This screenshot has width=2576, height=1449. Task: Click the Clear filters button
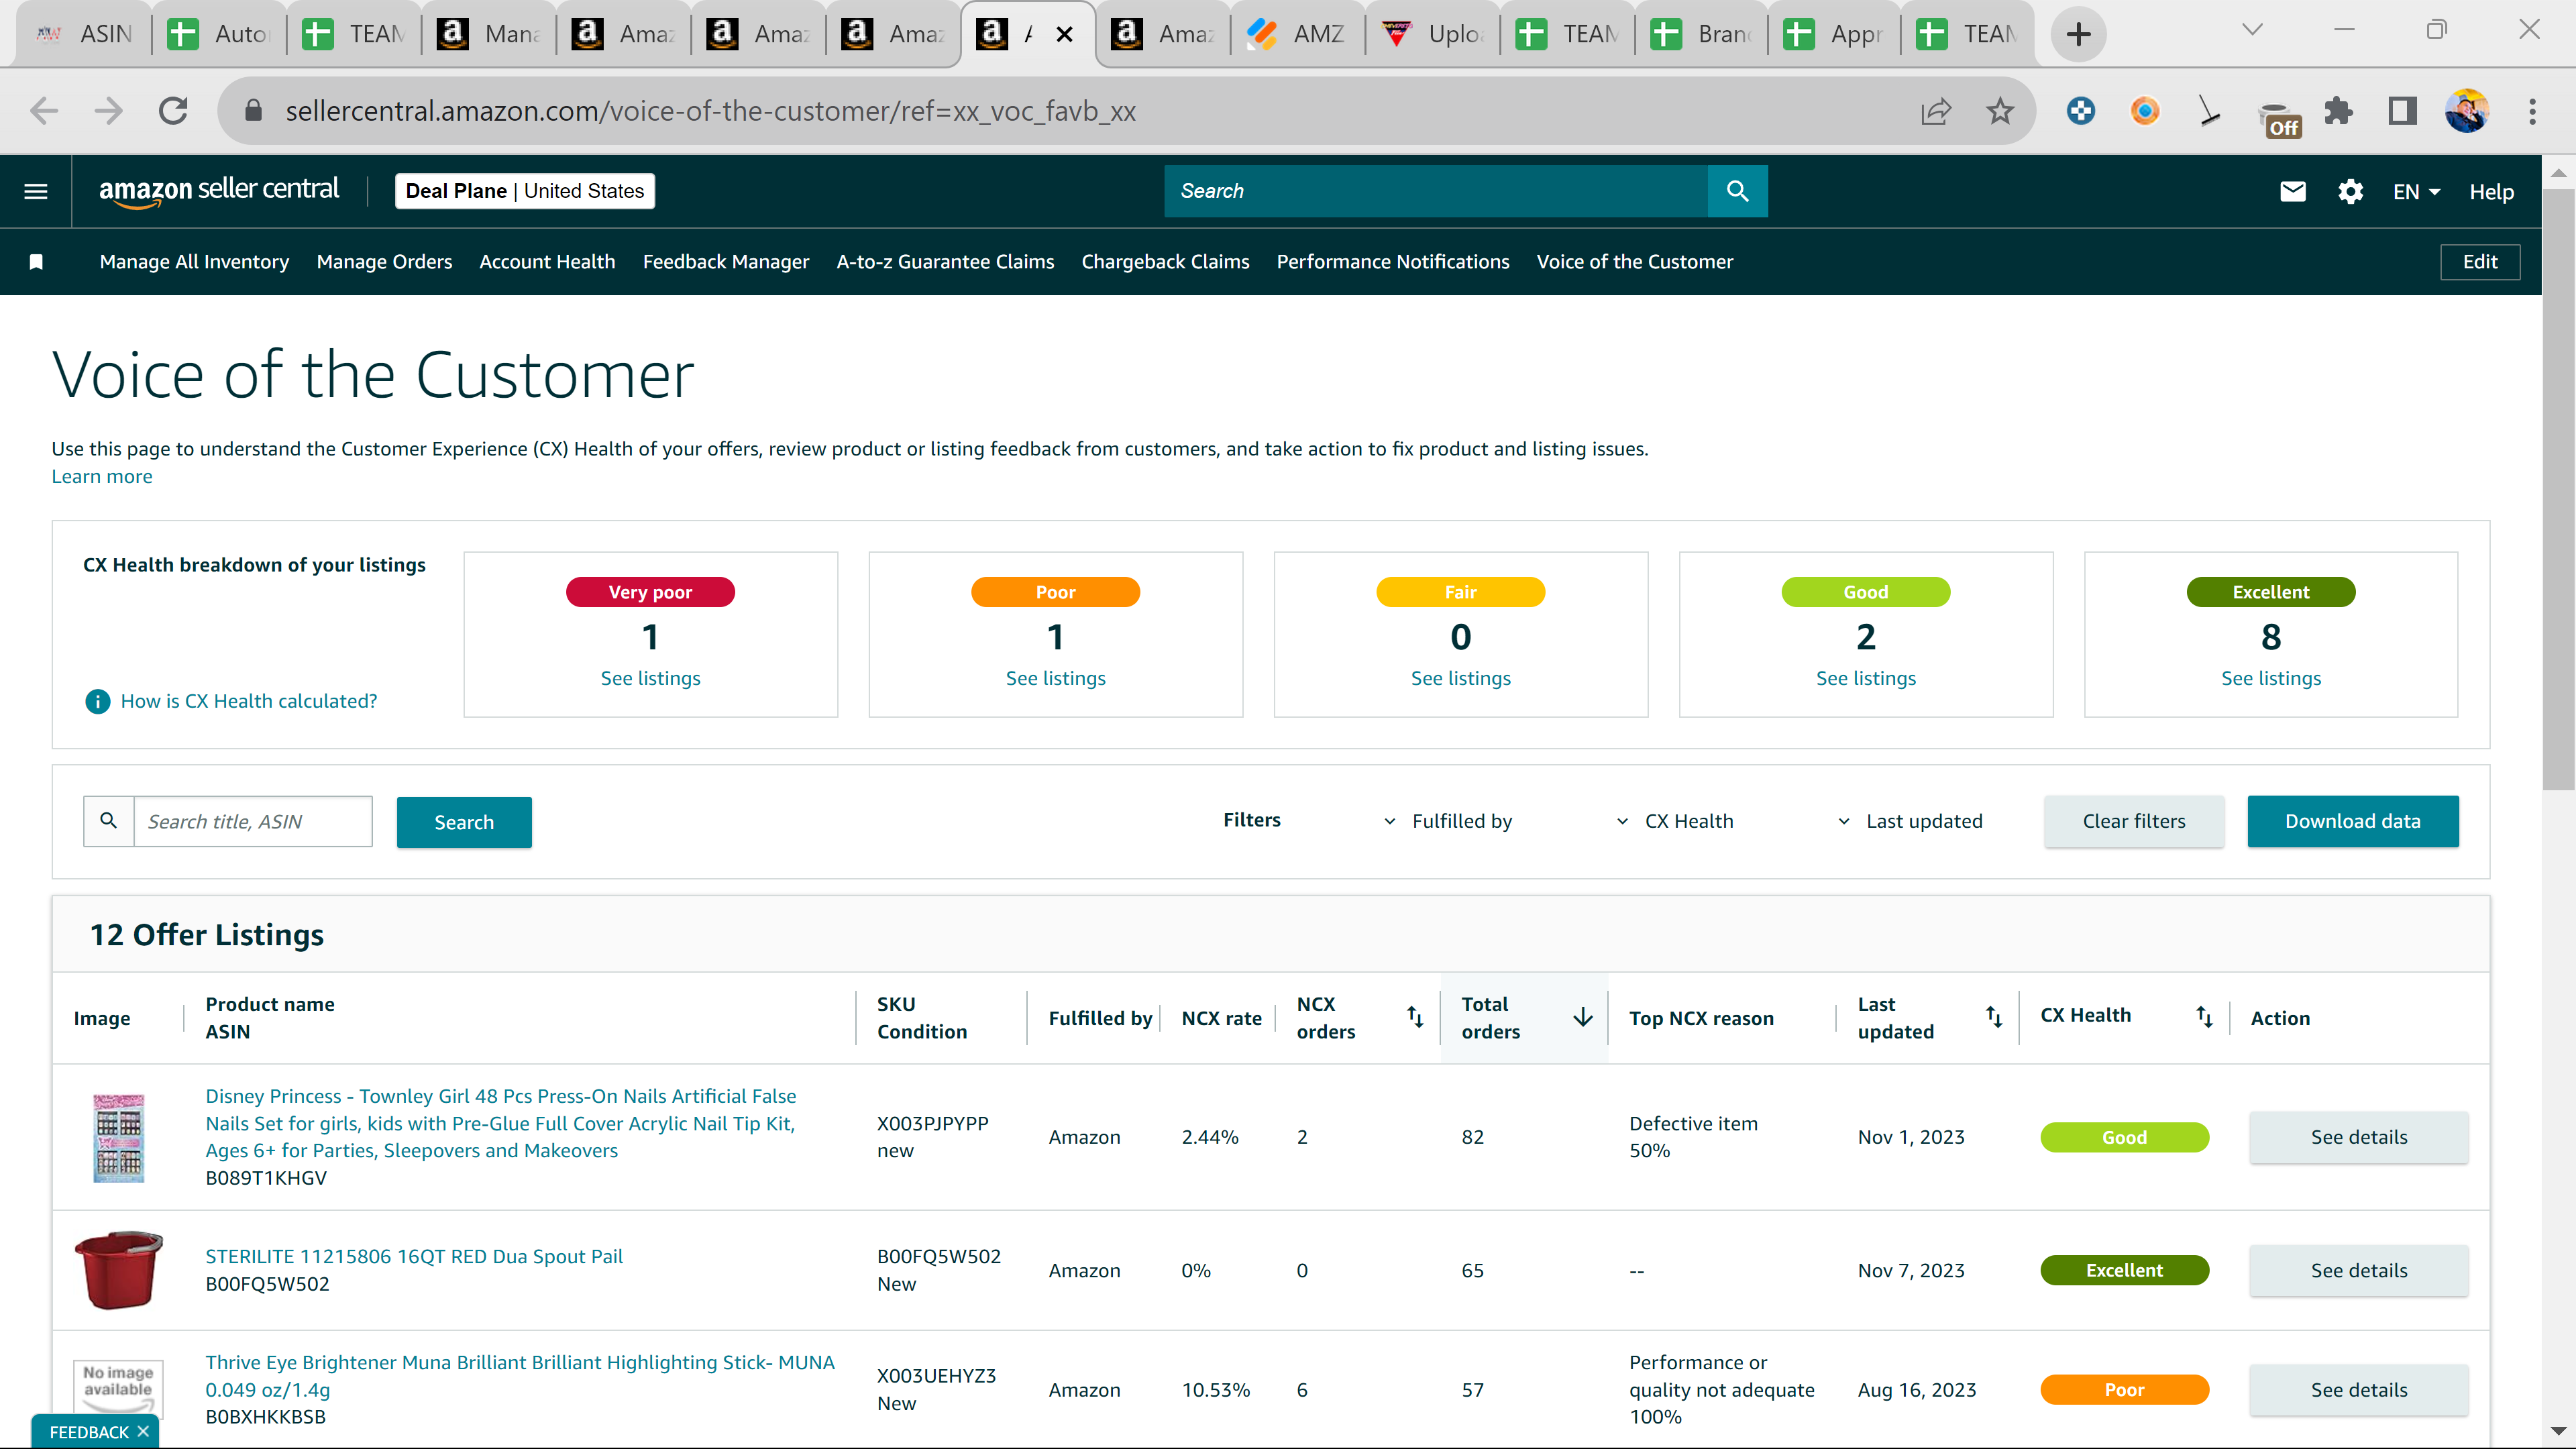pos(2134,821)
